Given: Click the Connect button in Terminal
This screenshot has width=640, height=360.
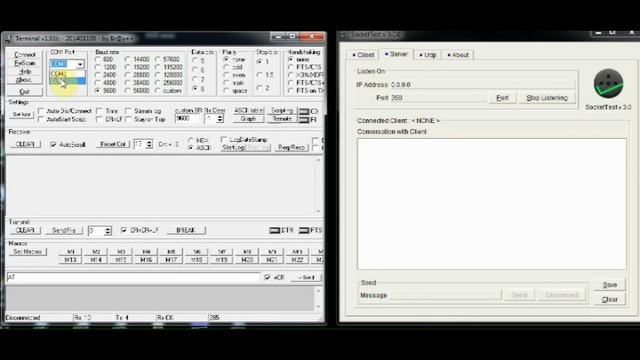Looking at the screenshot, I should (x=25, y=55).
